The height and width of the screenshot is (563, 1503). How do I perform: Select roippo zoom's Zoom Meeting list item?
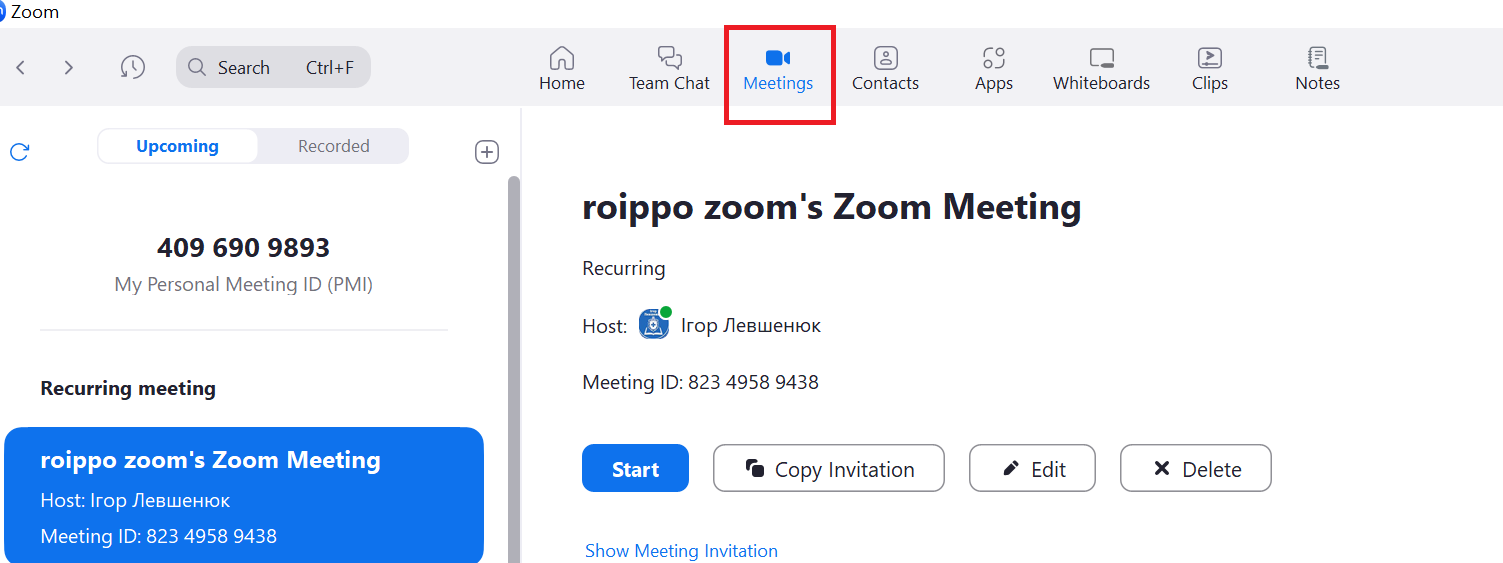click(244, 496)
